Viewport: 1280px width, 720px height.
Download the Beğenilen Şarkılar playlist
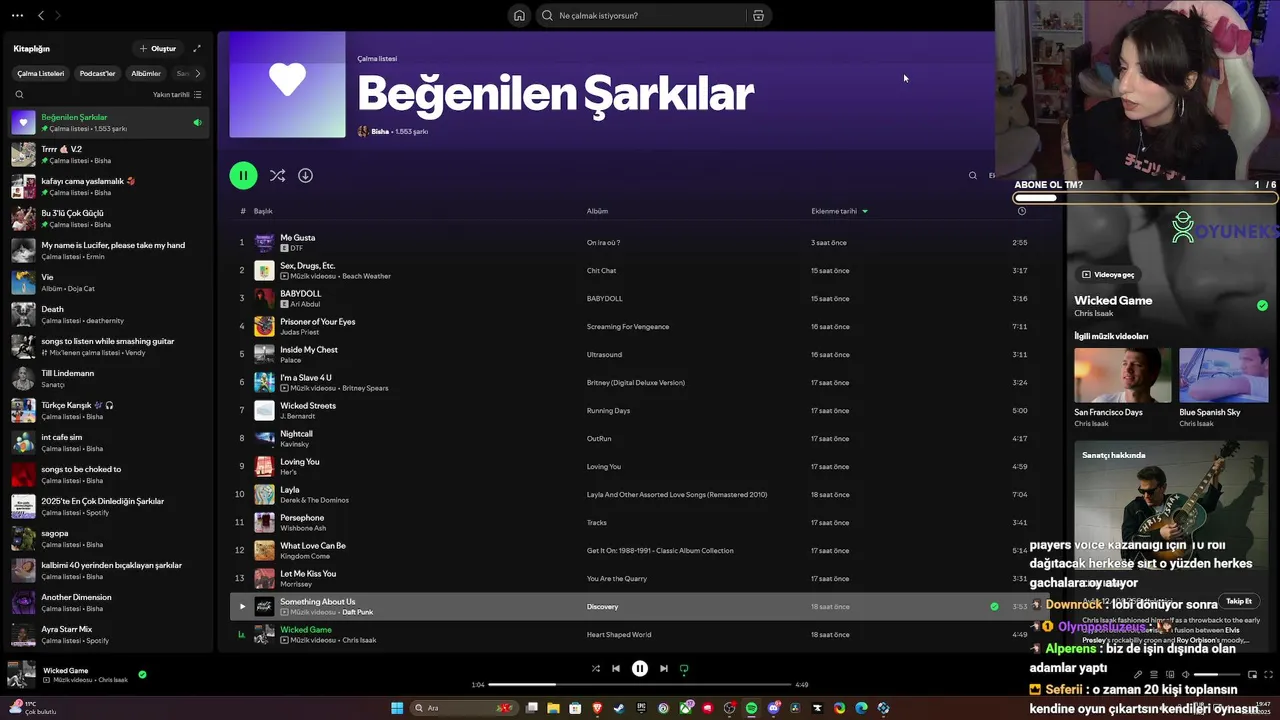(305, 175)
